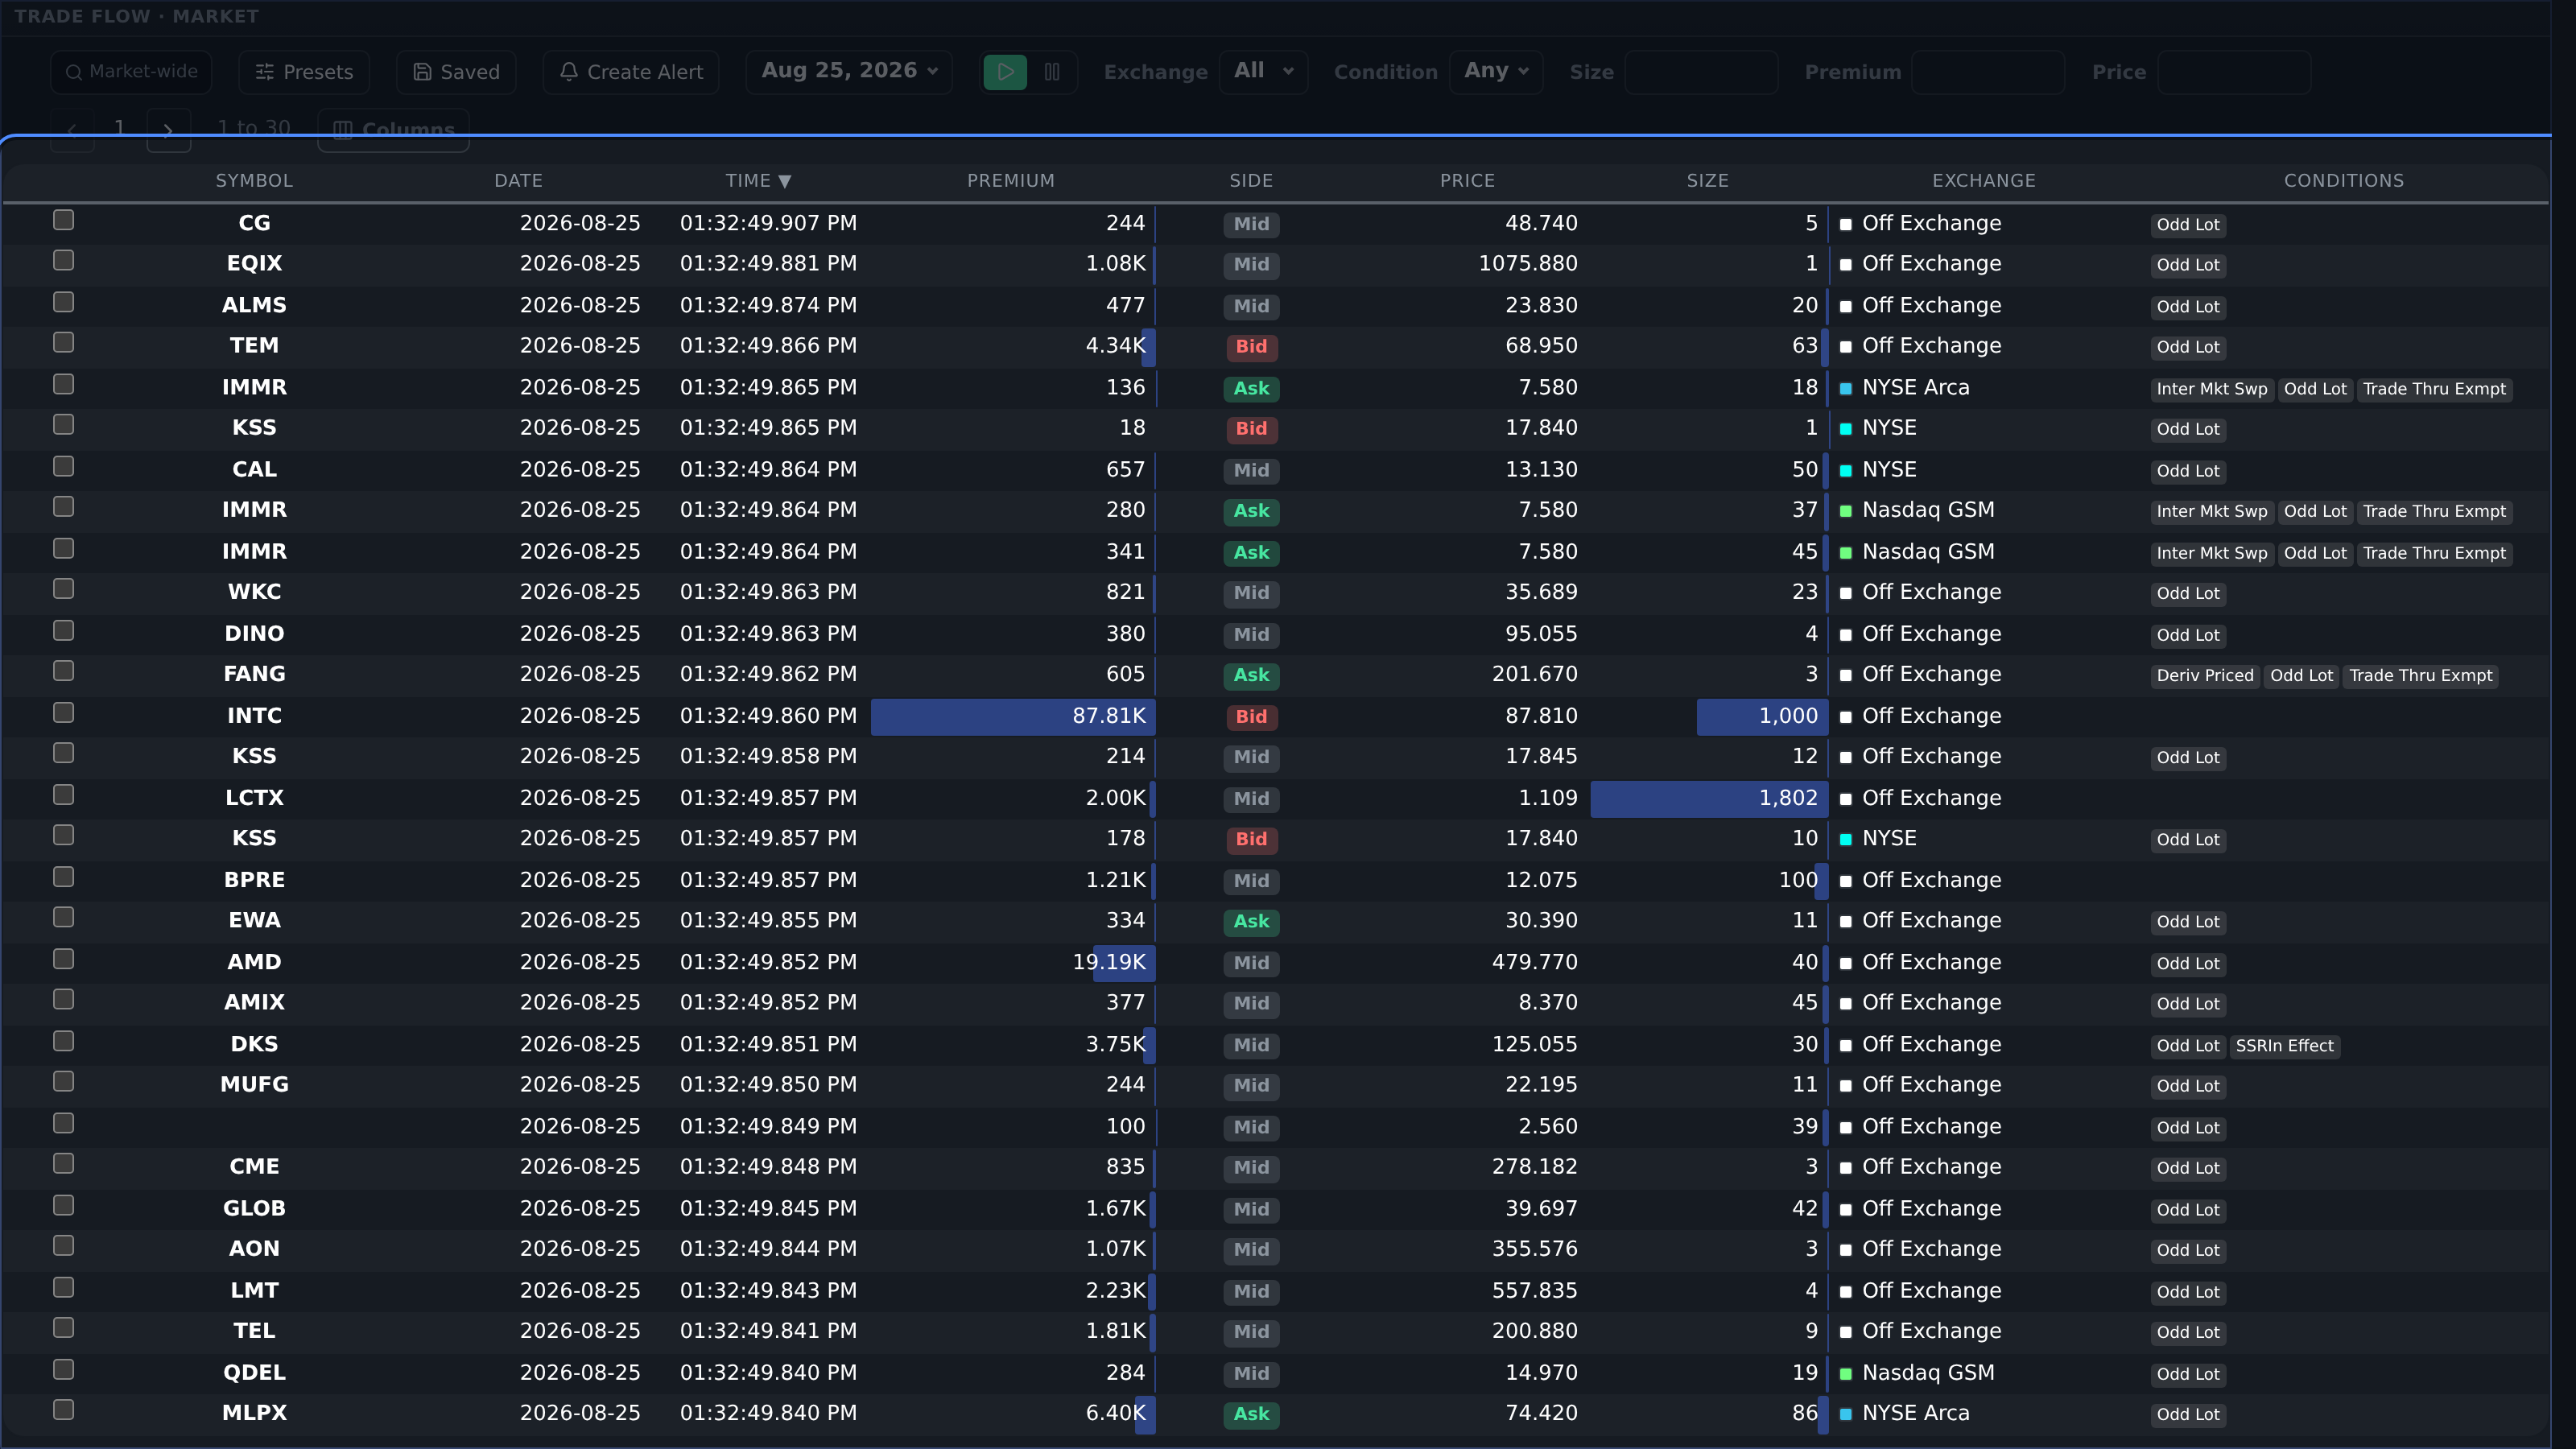Viewport: 2576px width, 1449px height.
Task: Click SSRIn Effect tag on DKS row
Action: click(2284, 1046)
